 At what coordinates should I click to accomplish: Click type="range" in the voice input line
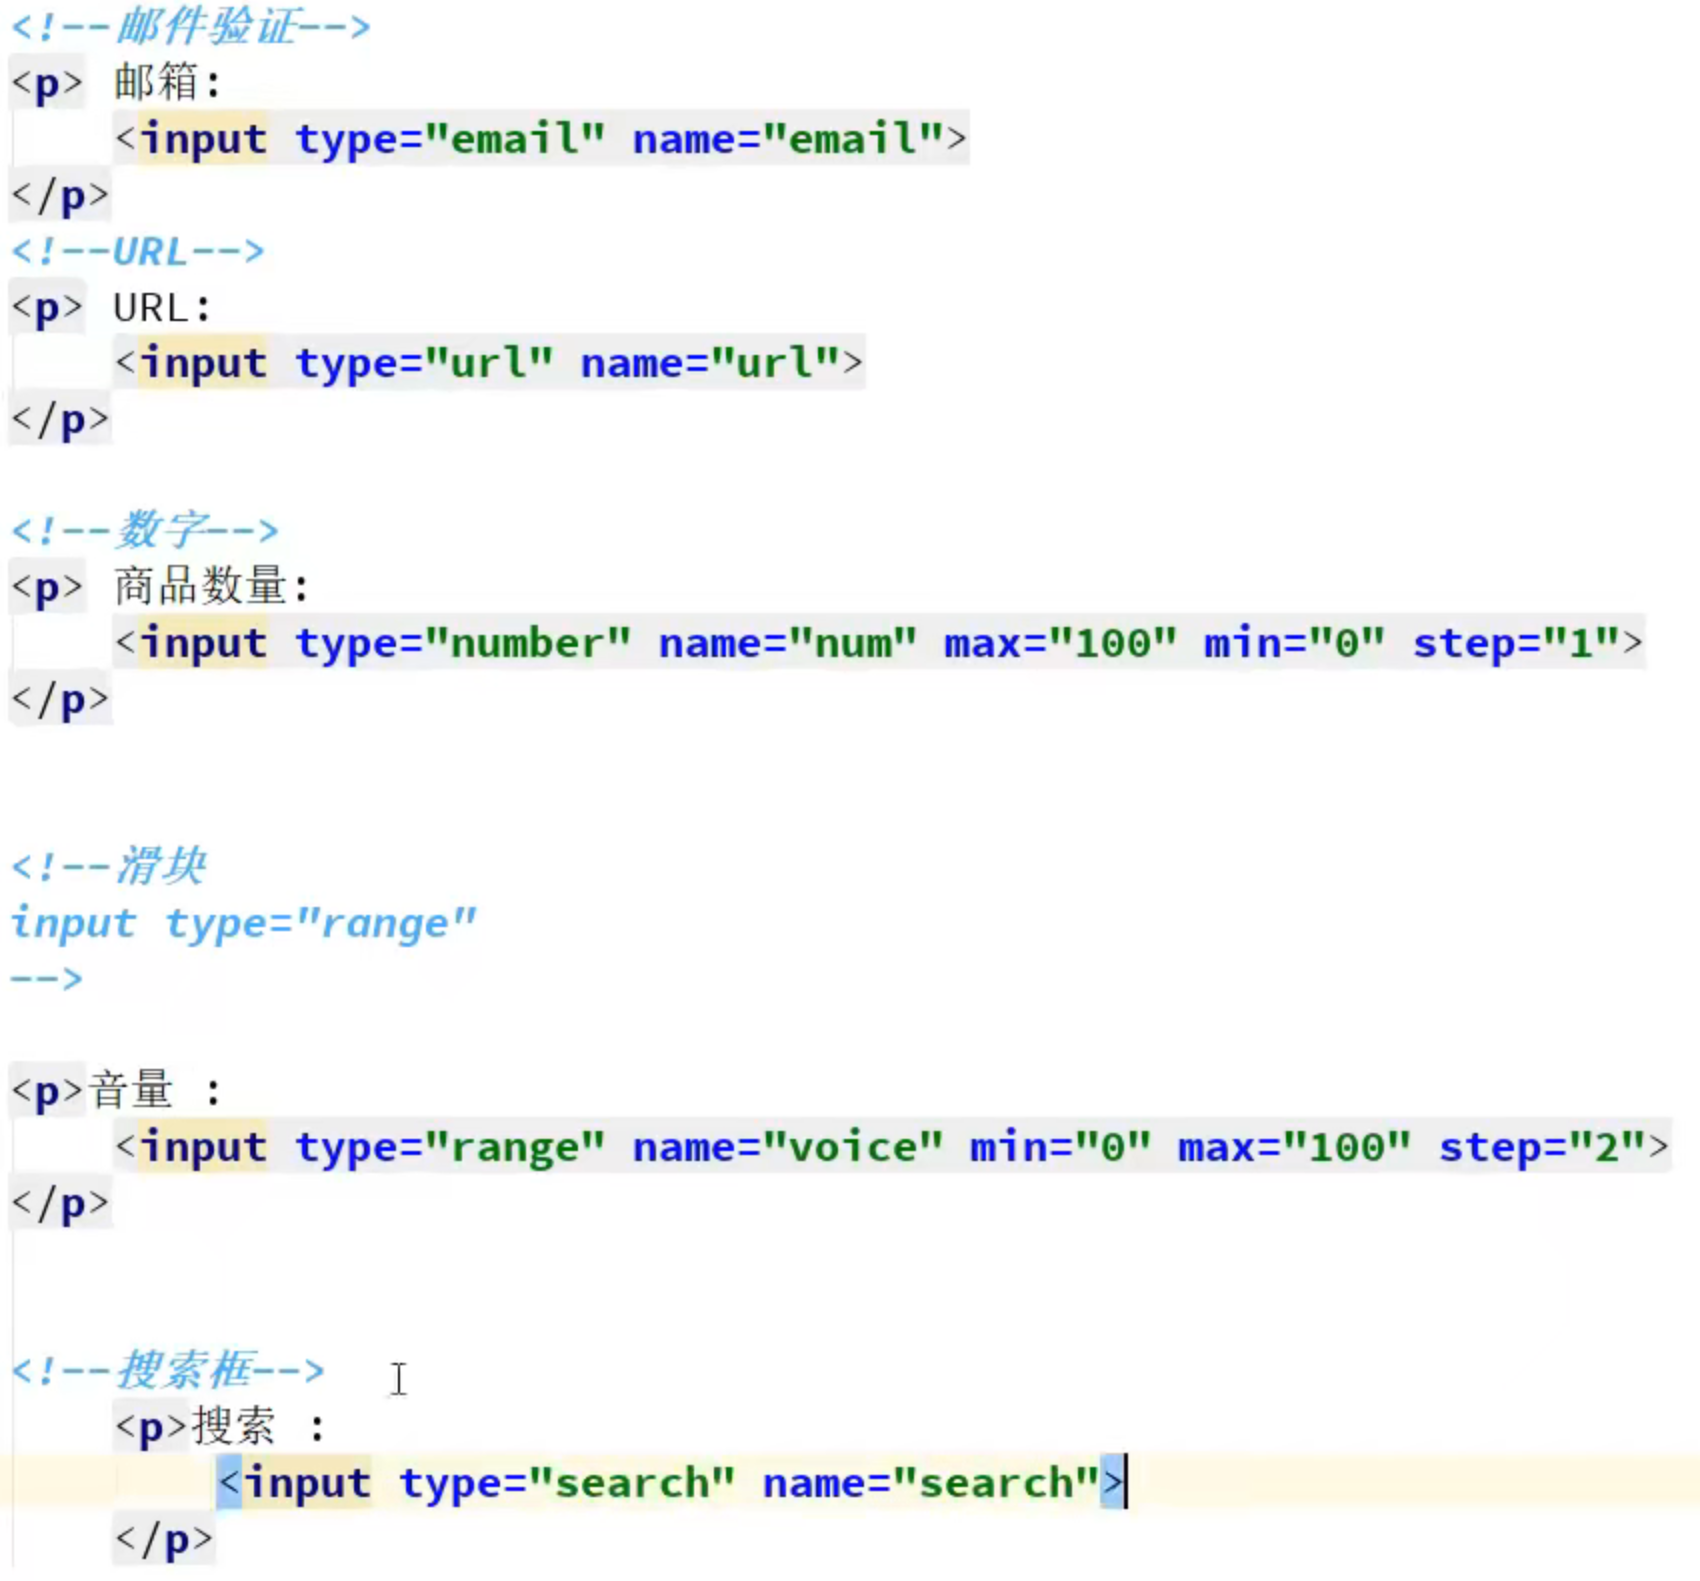click(450, 1147)
